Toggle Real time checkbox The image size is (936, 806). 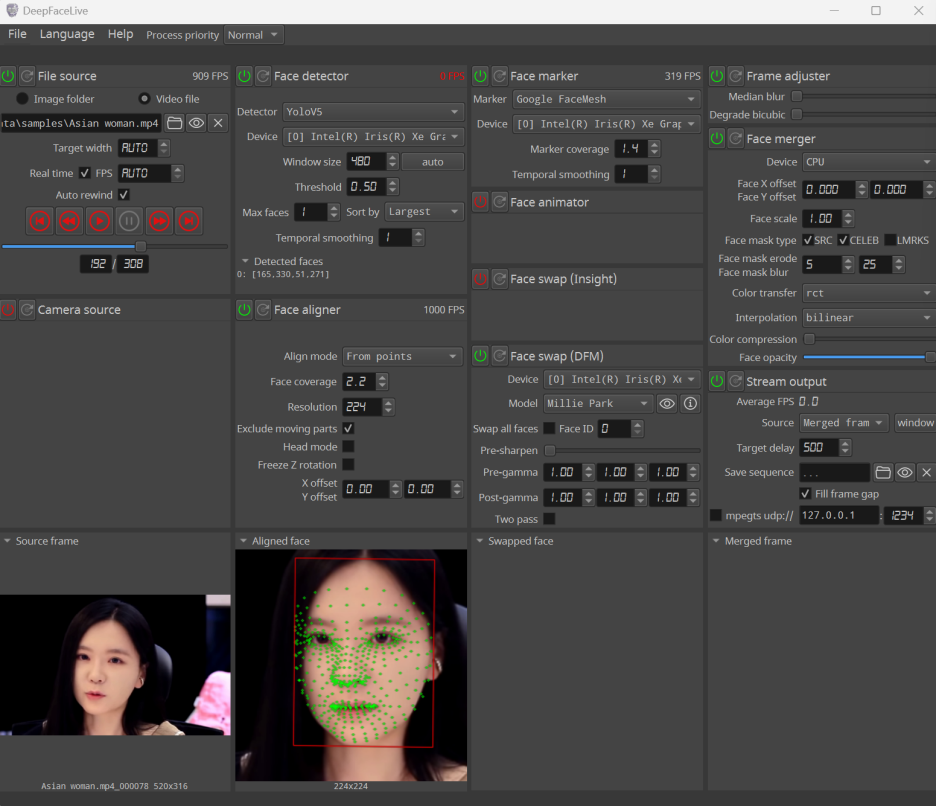(x=85, y=173)
